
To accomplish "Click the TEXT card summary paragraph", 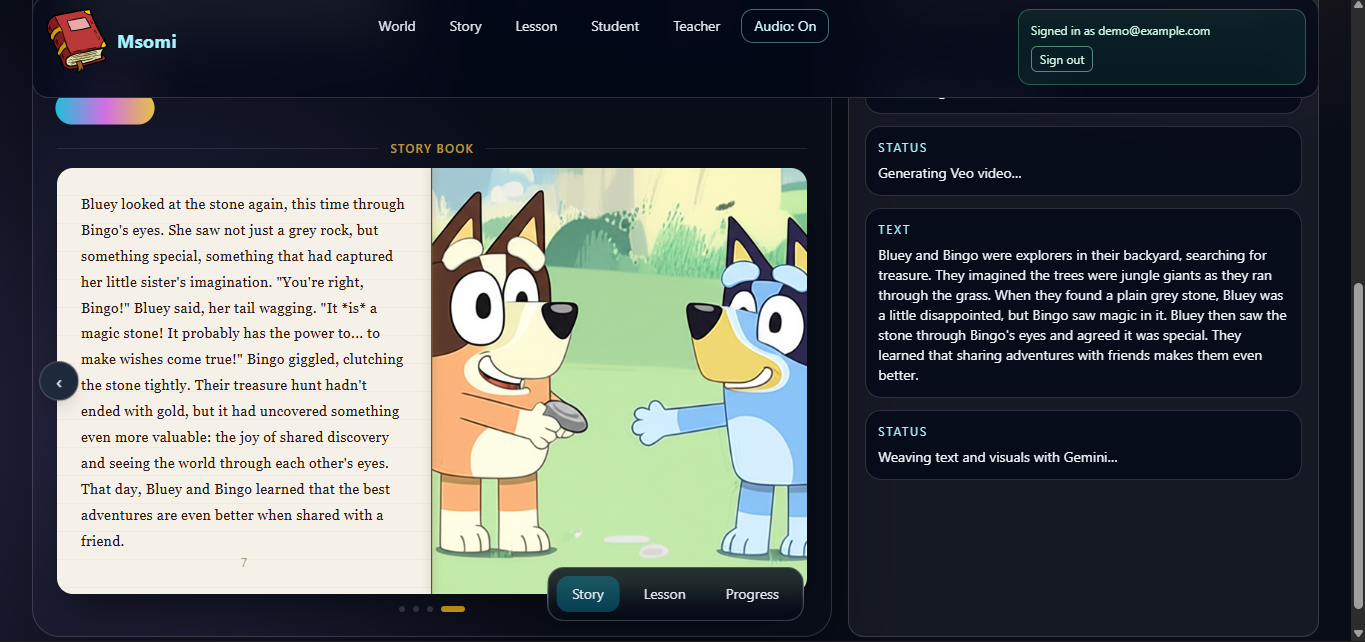I will pos(1082,315).
